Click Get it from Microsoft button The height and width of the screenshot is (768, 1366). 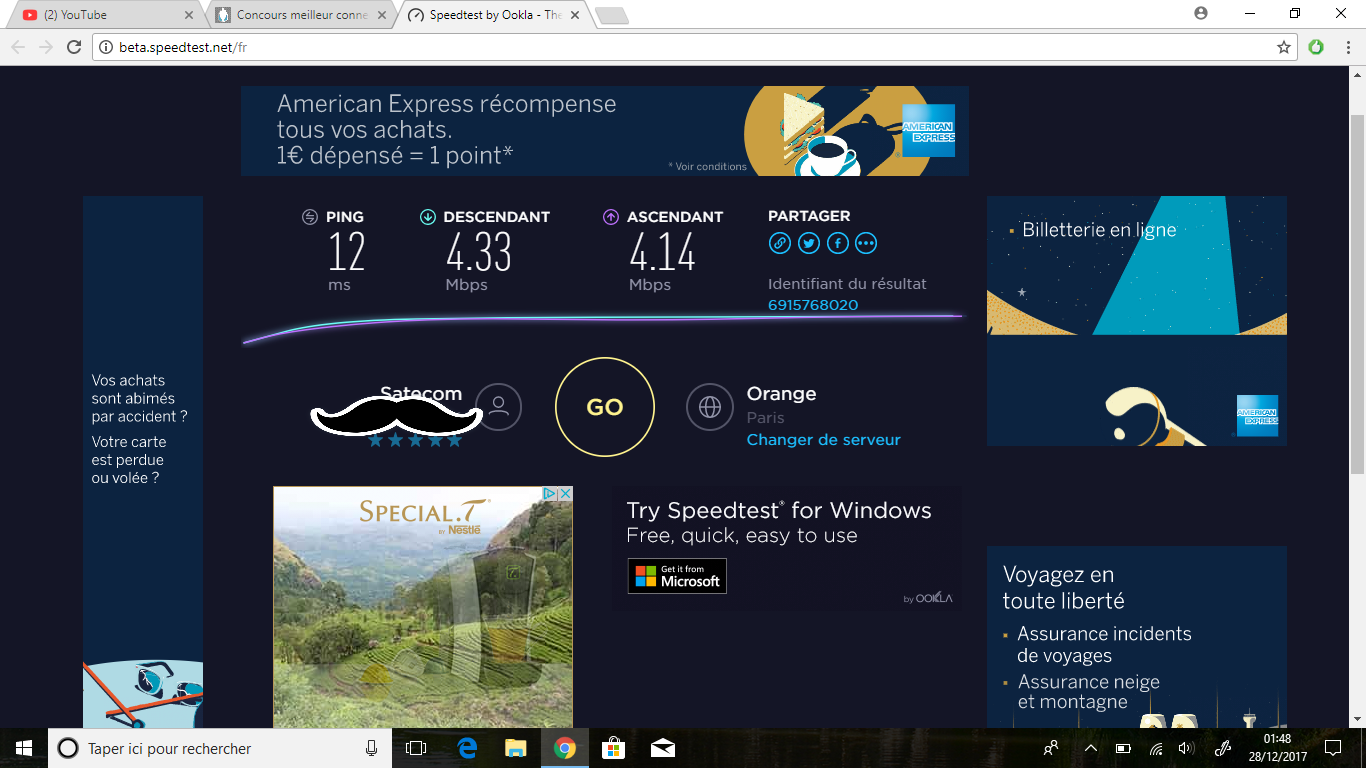677,576
